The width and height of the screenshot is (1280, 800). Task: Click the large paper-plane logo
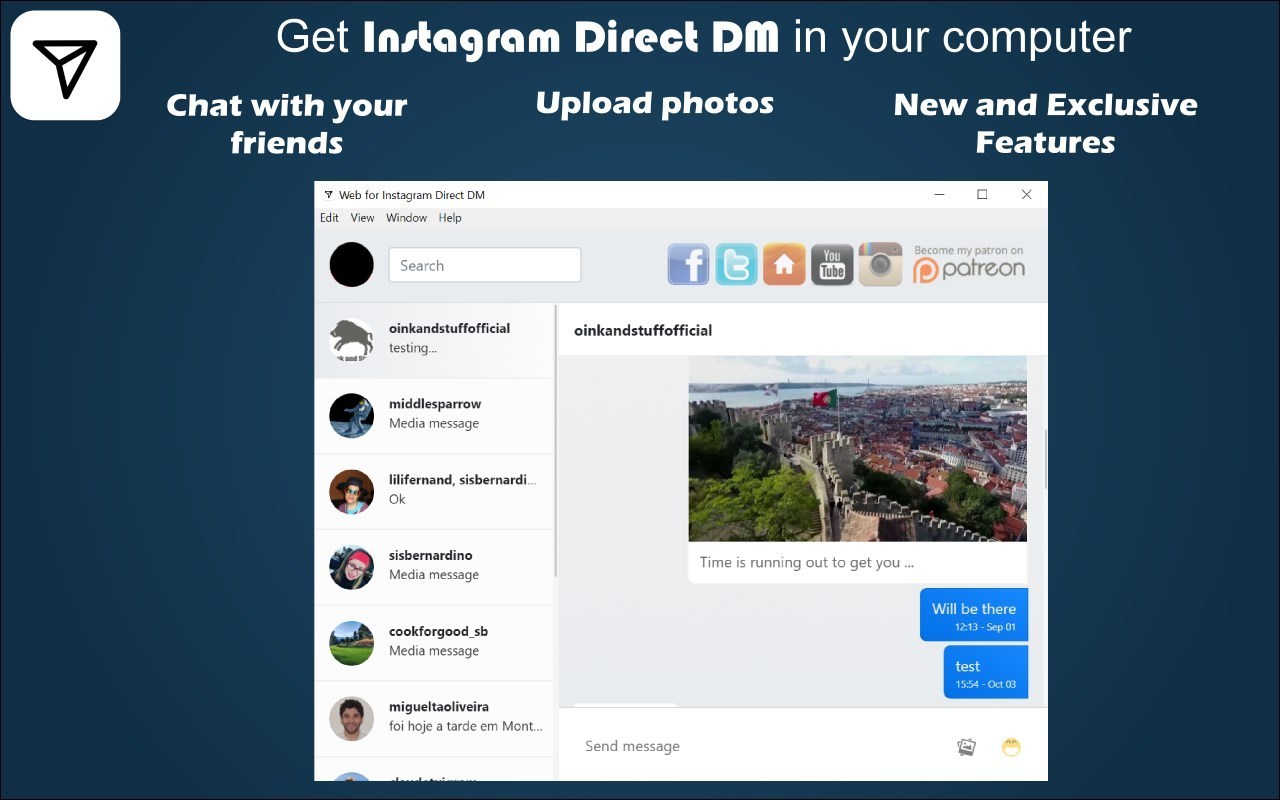click(x=65, y=65)
